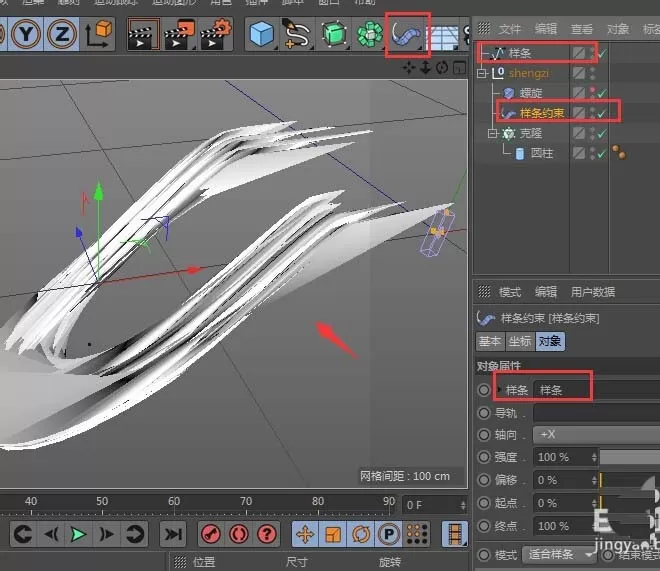Open the 对象 menu in object manager
The height and width of the screenshot is (571, 660).
click(x=618, y=29)
